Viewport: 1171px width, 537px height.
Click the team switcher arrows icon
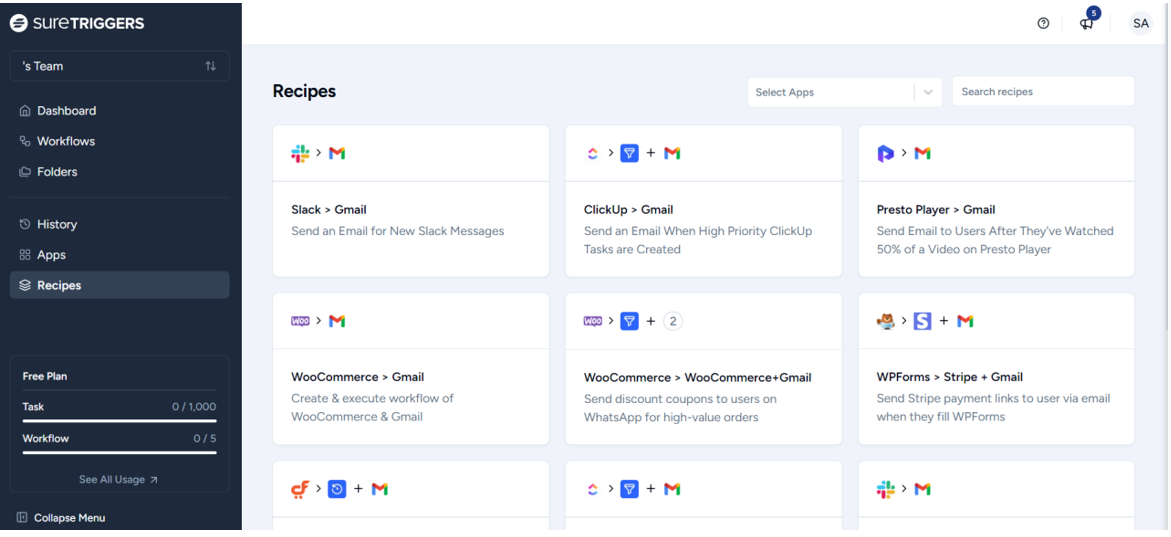[211, 66]
